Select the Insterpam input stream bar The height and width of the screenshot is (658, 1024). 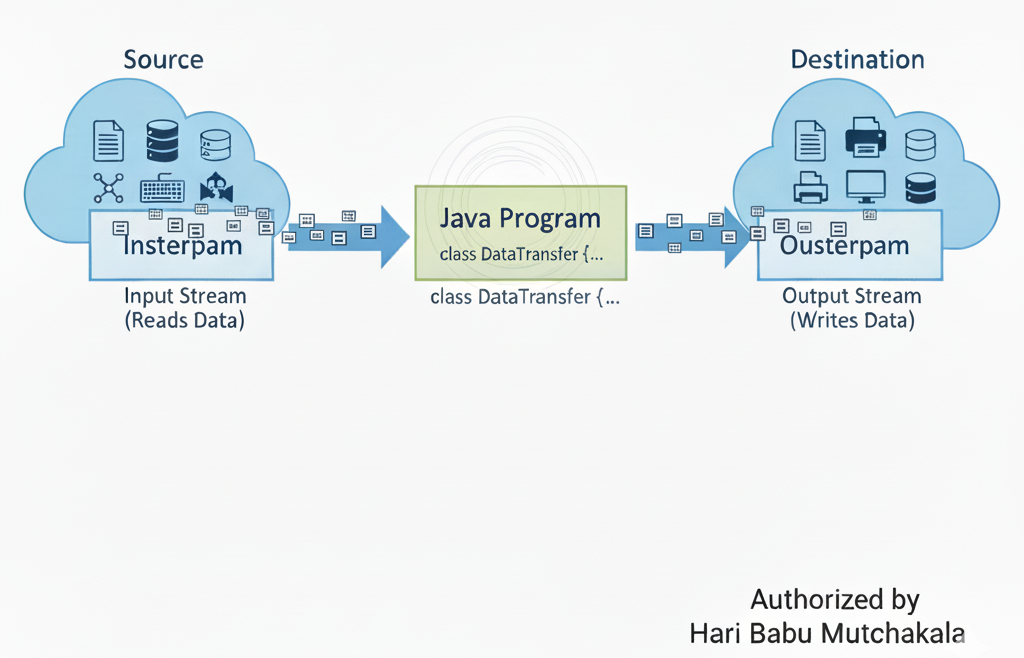(182, 244)
